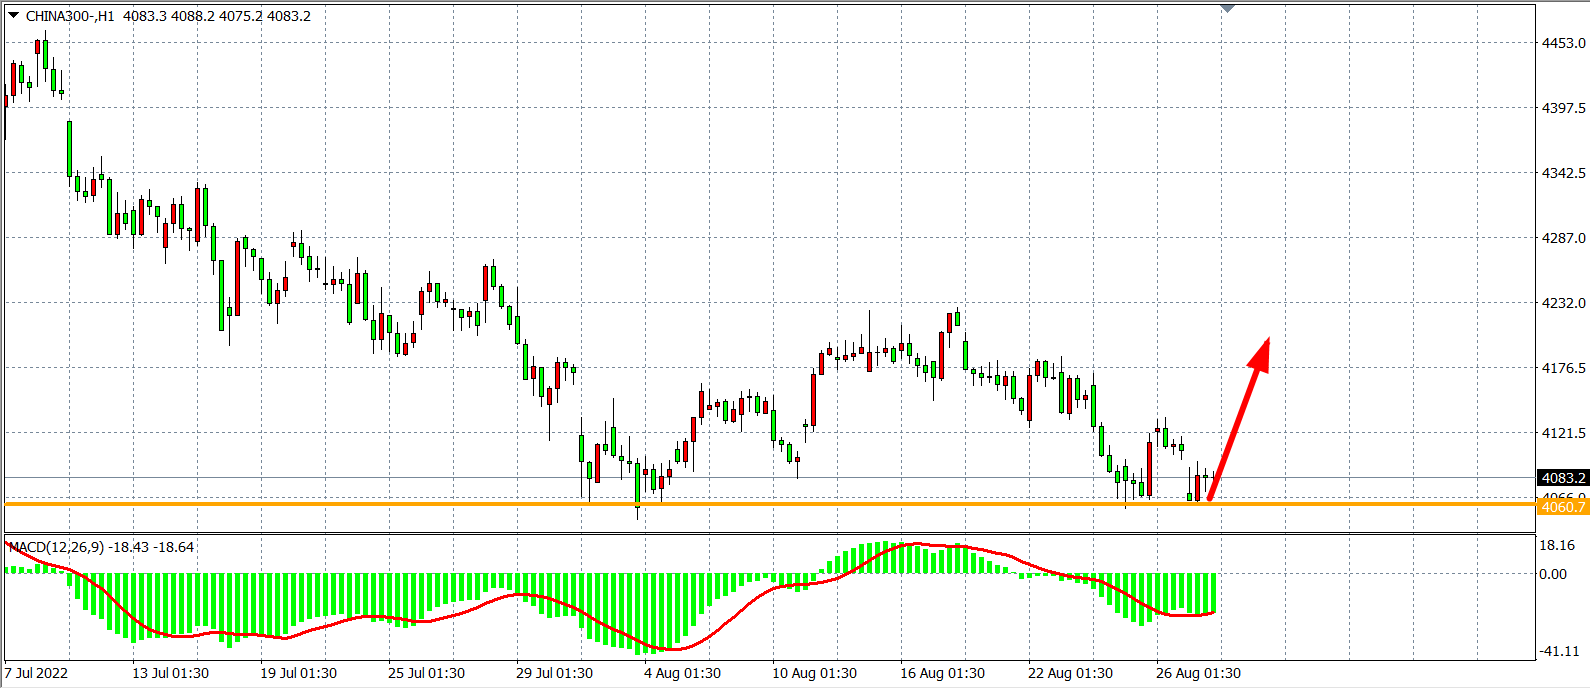Click the orange 4060.7 price level tag
Image resolution: width=1590 pixels, height=689 pixels.
[1562, 507]
